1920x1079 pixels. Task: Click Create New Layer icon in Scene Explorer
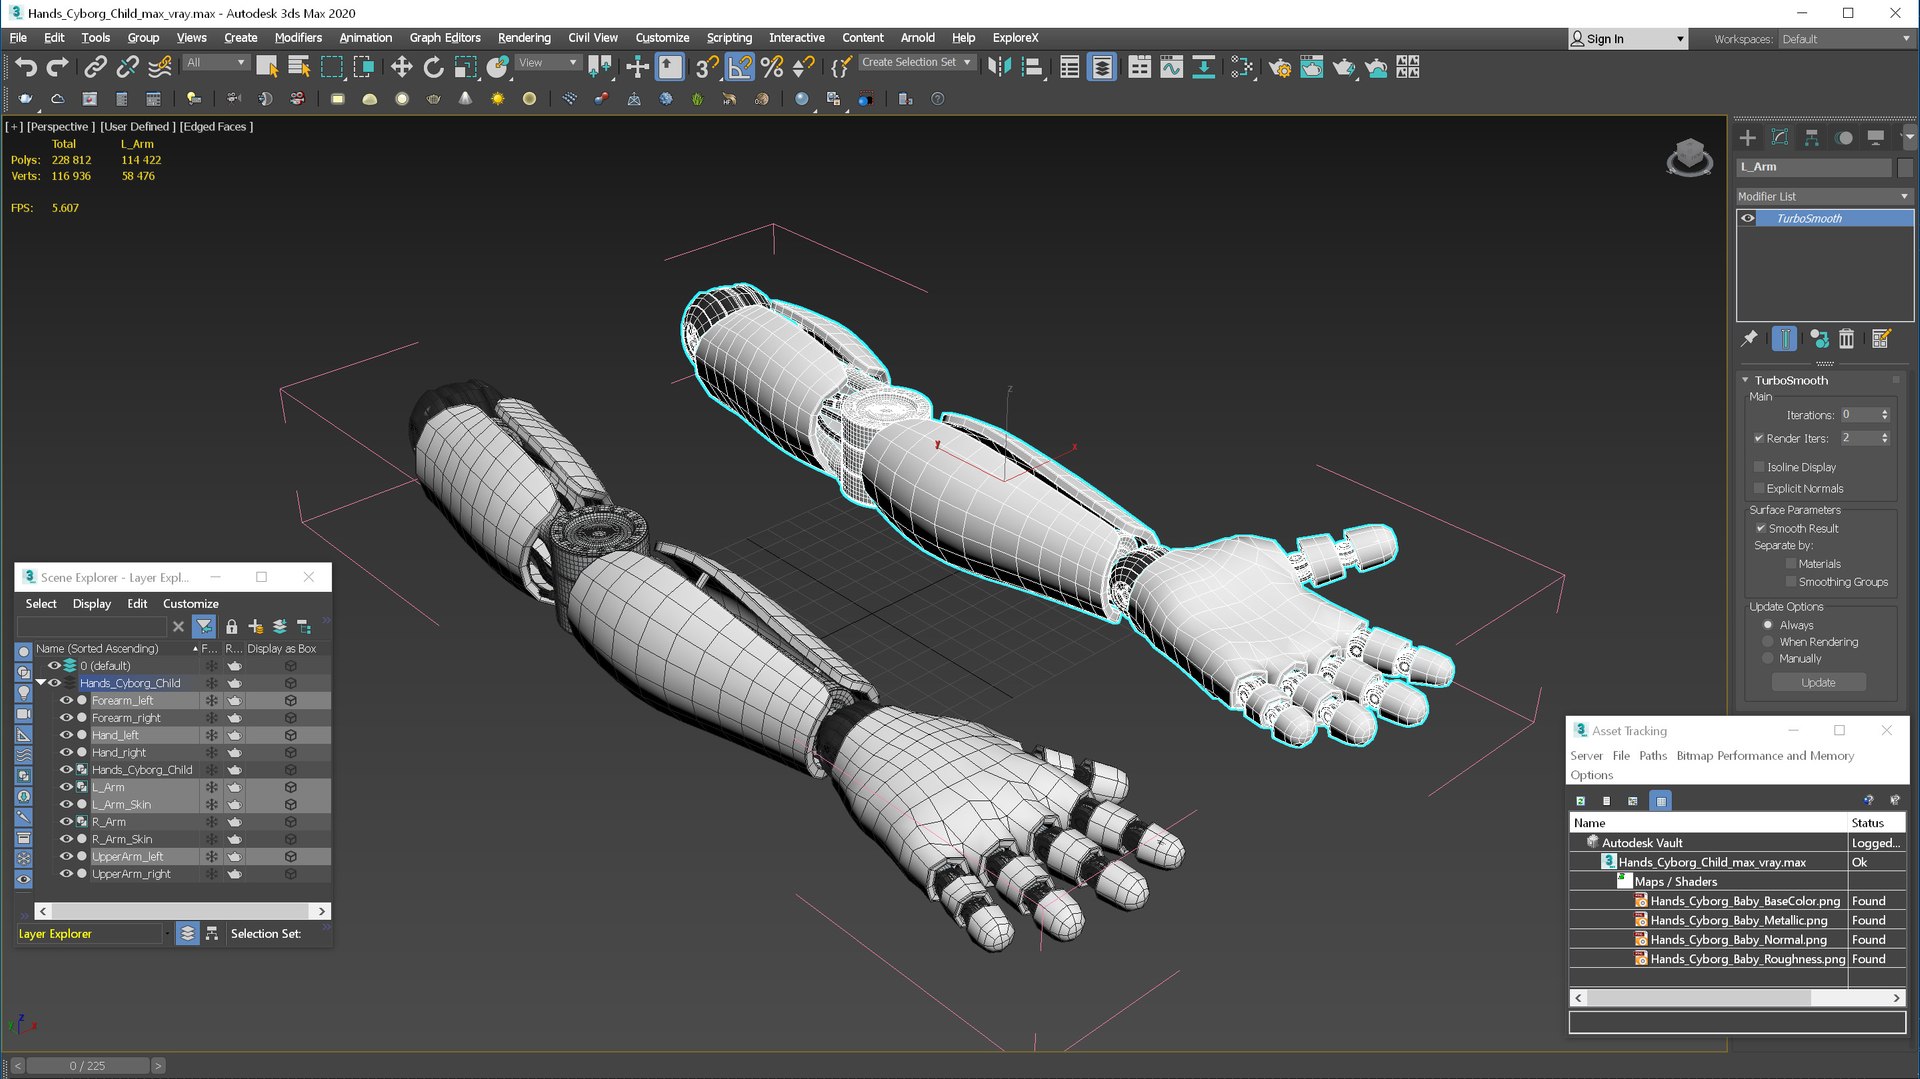coord(256,626)
